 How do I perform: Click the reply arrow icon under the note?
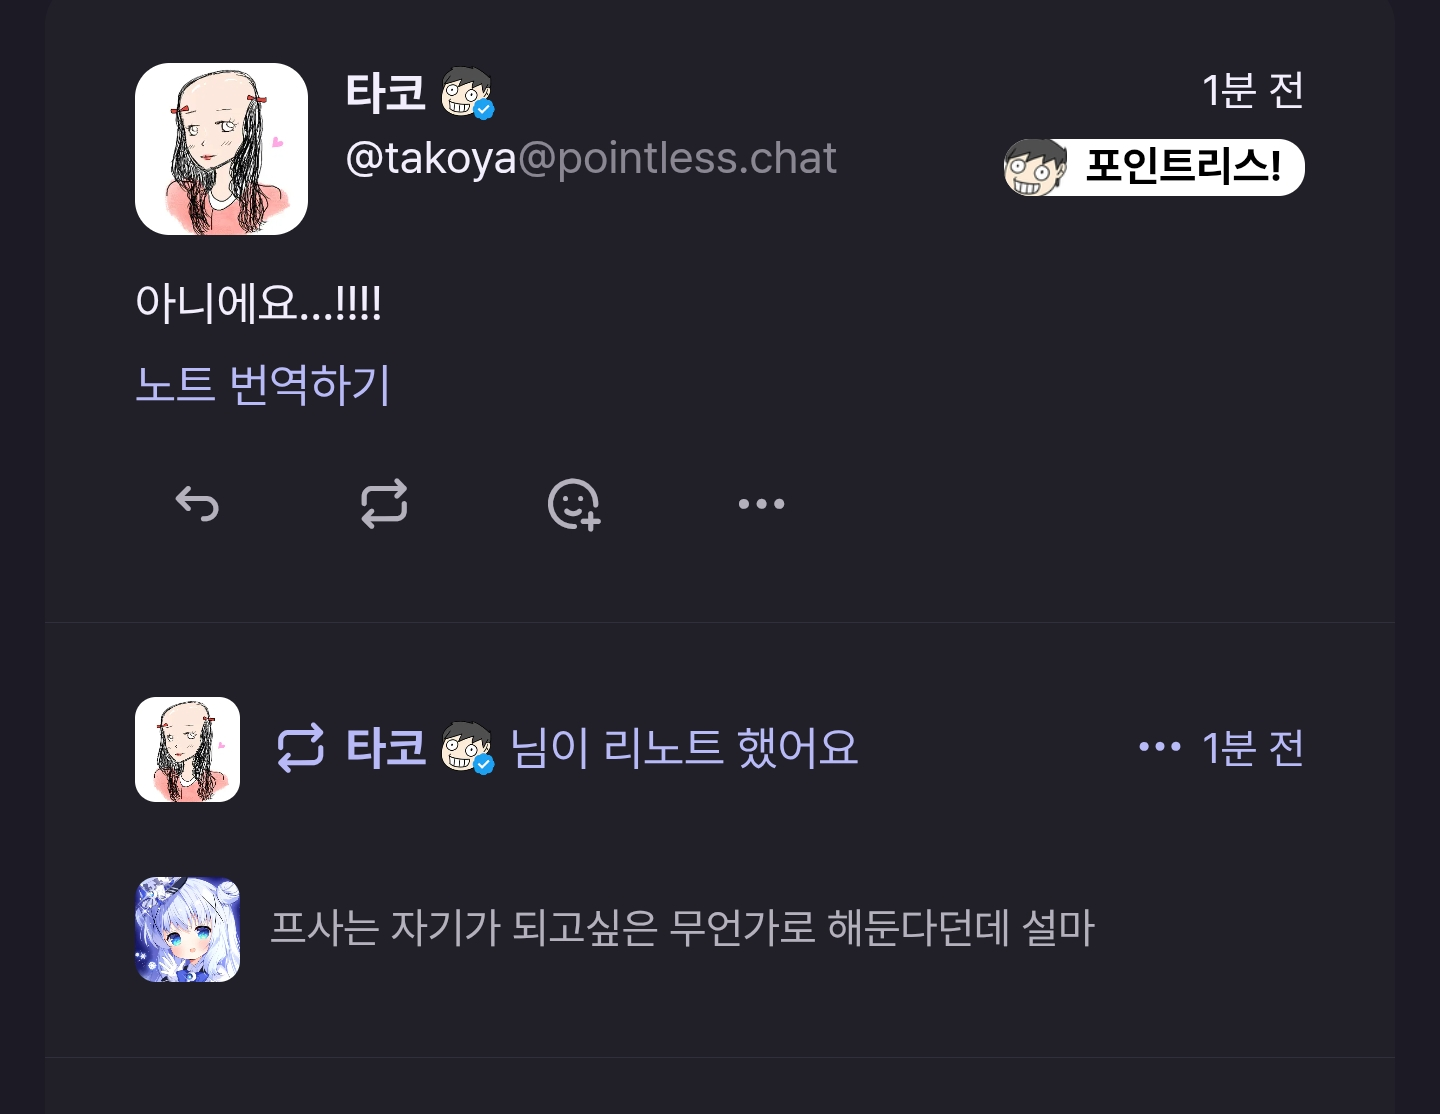coord(197,504)
